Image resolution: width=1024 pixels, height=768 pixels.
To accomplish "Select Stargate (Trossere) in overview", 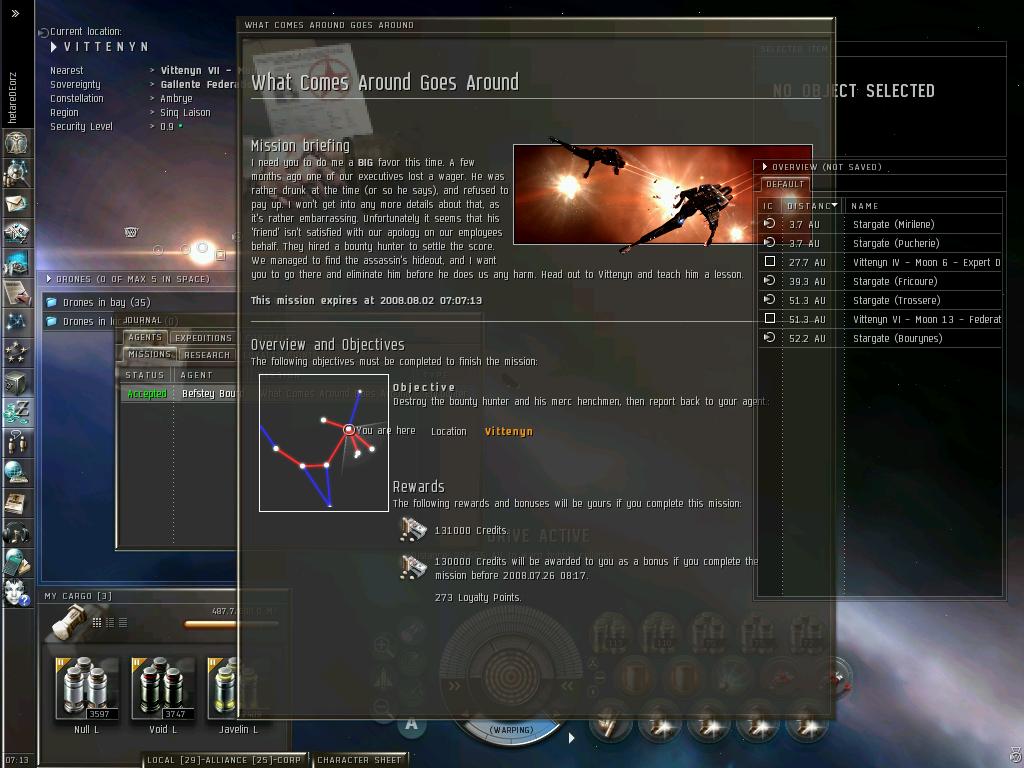I will (880, 300).
